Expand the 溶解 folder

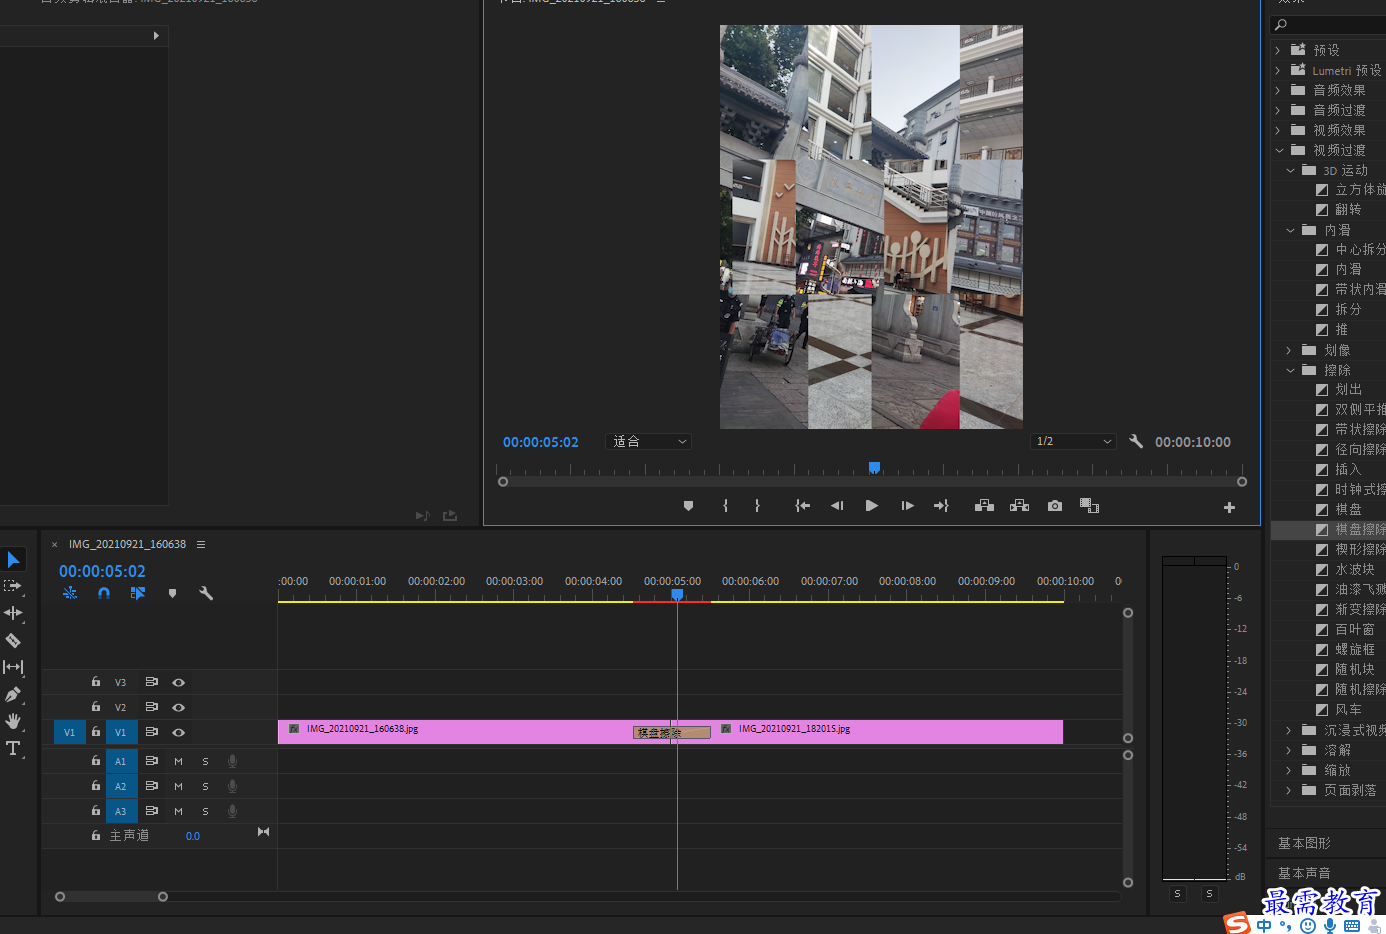click(x=1289, y=749)
